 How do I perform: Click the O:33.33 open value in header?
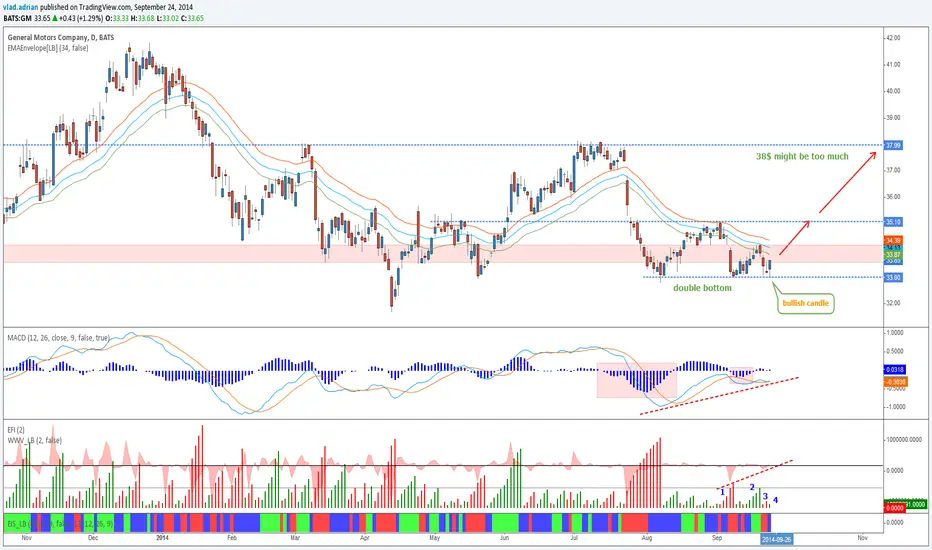117,18
